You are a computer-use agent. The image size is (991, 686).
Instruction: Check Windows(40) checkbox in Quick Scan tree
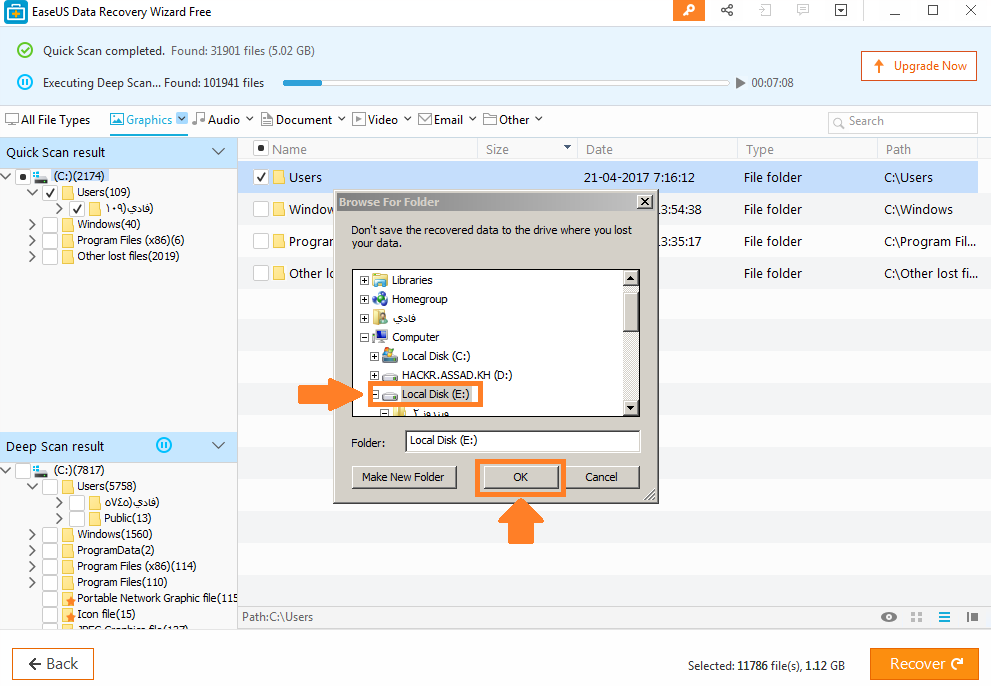coord(50,224)
